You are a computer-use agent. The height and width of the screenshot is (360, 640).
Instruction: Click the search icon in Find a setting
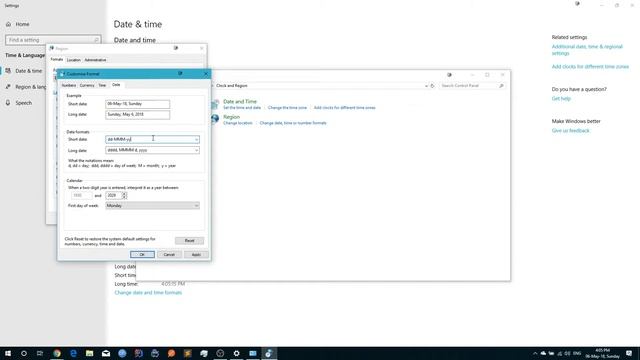coord(96,40)
